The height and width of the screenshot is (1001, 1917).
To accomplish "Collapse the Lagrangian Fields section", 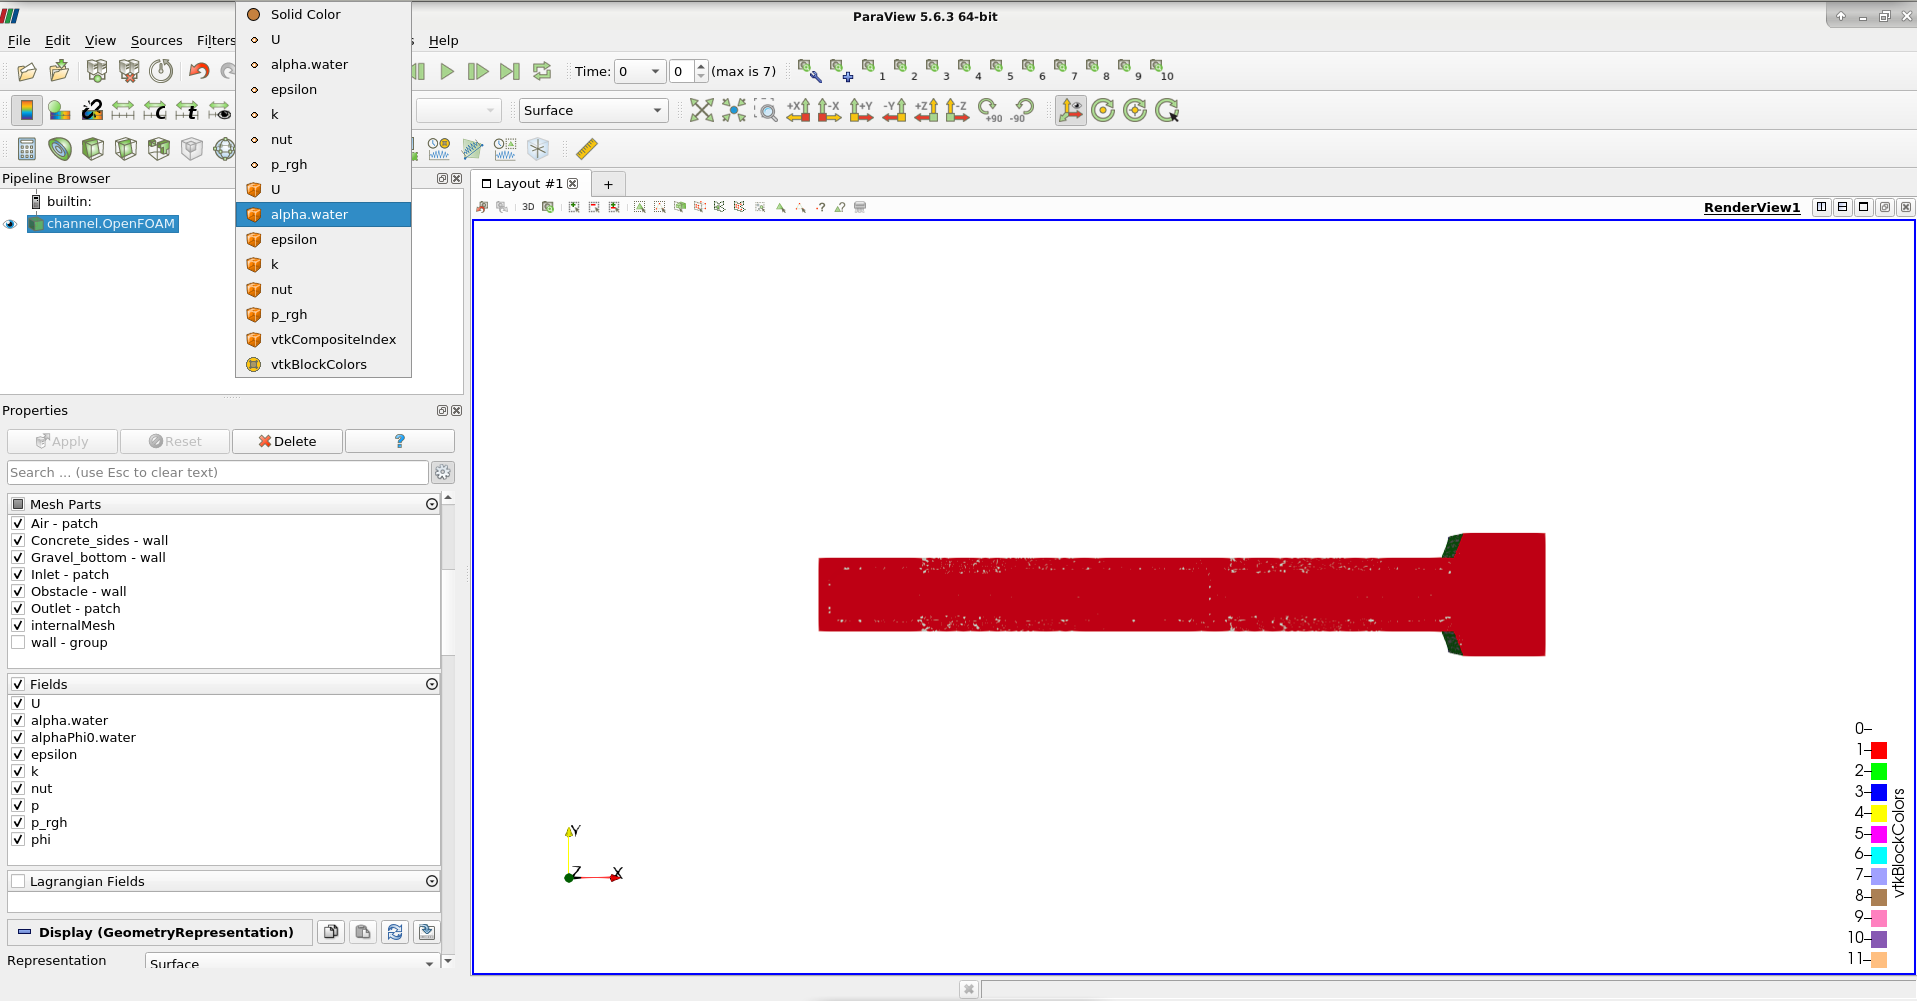I will click(432, 881).
